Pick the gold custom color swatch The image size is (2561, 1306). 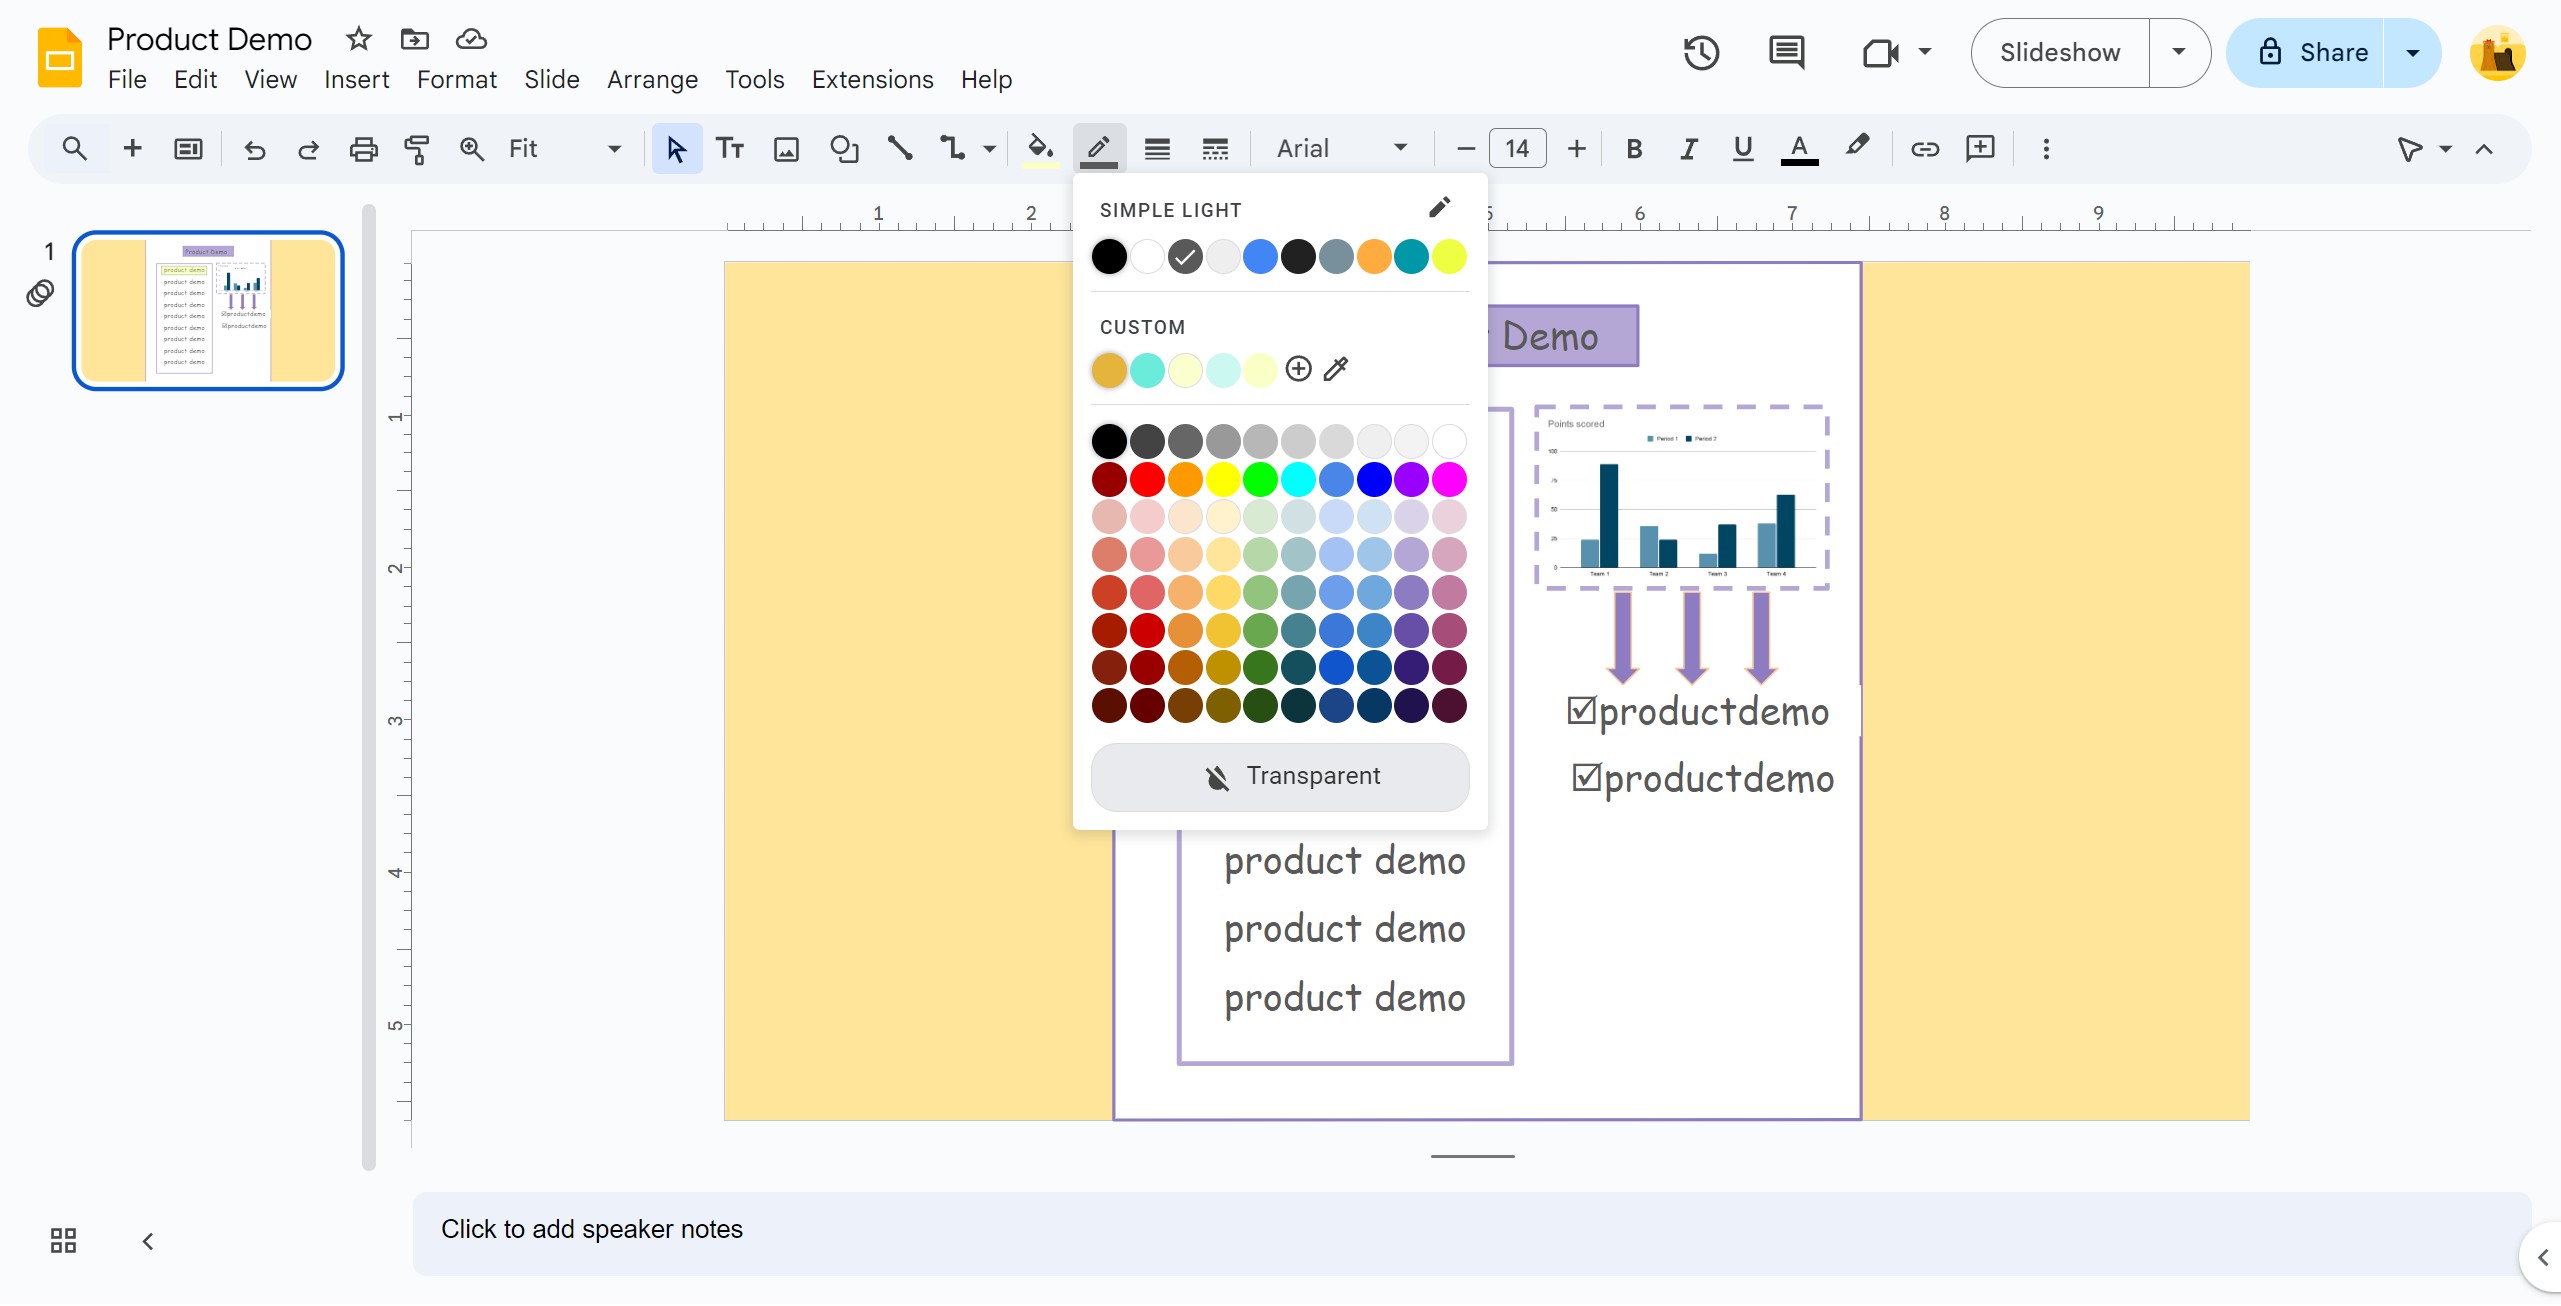1109,370
